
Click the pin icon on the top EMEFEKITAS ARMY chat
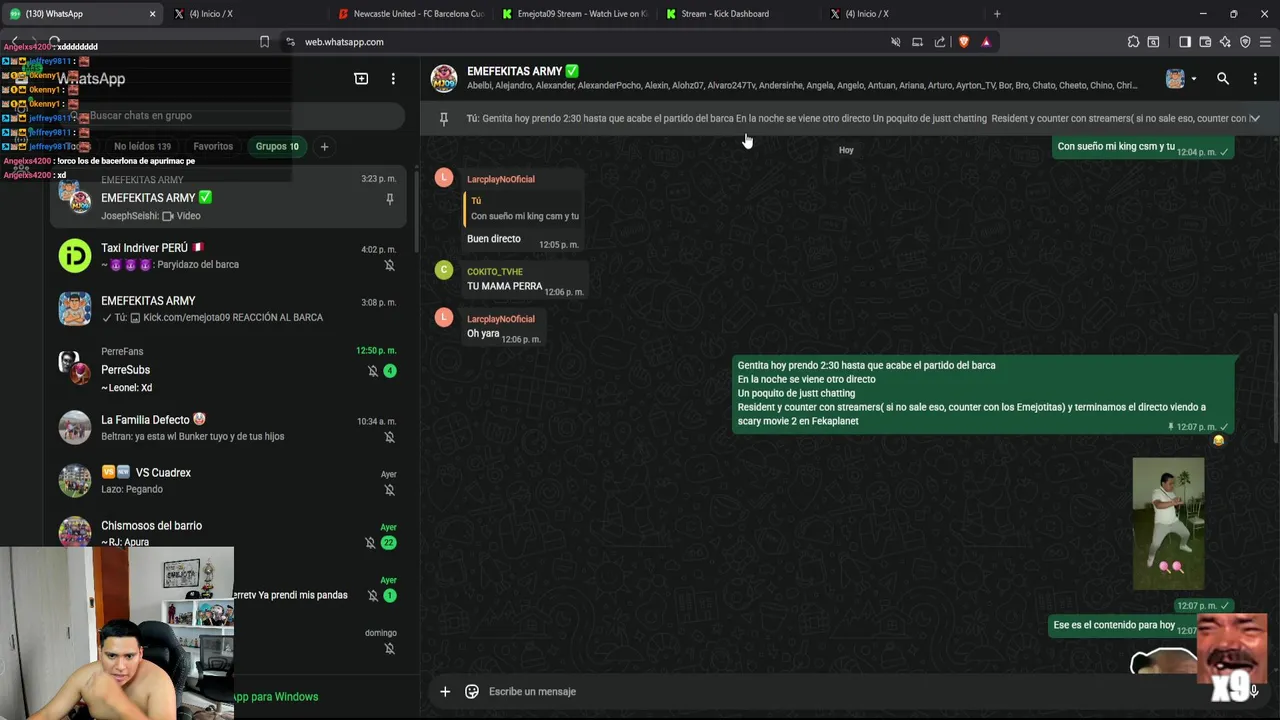(389, 199)
